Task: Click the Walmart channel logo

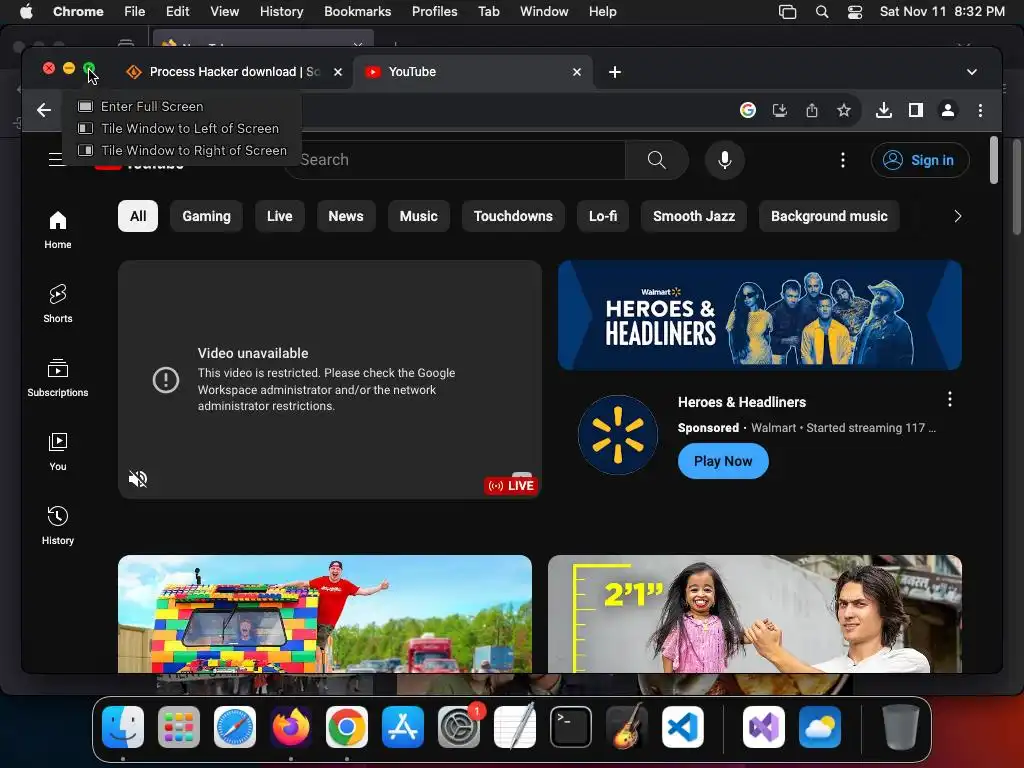Action: tap(618, 435)
